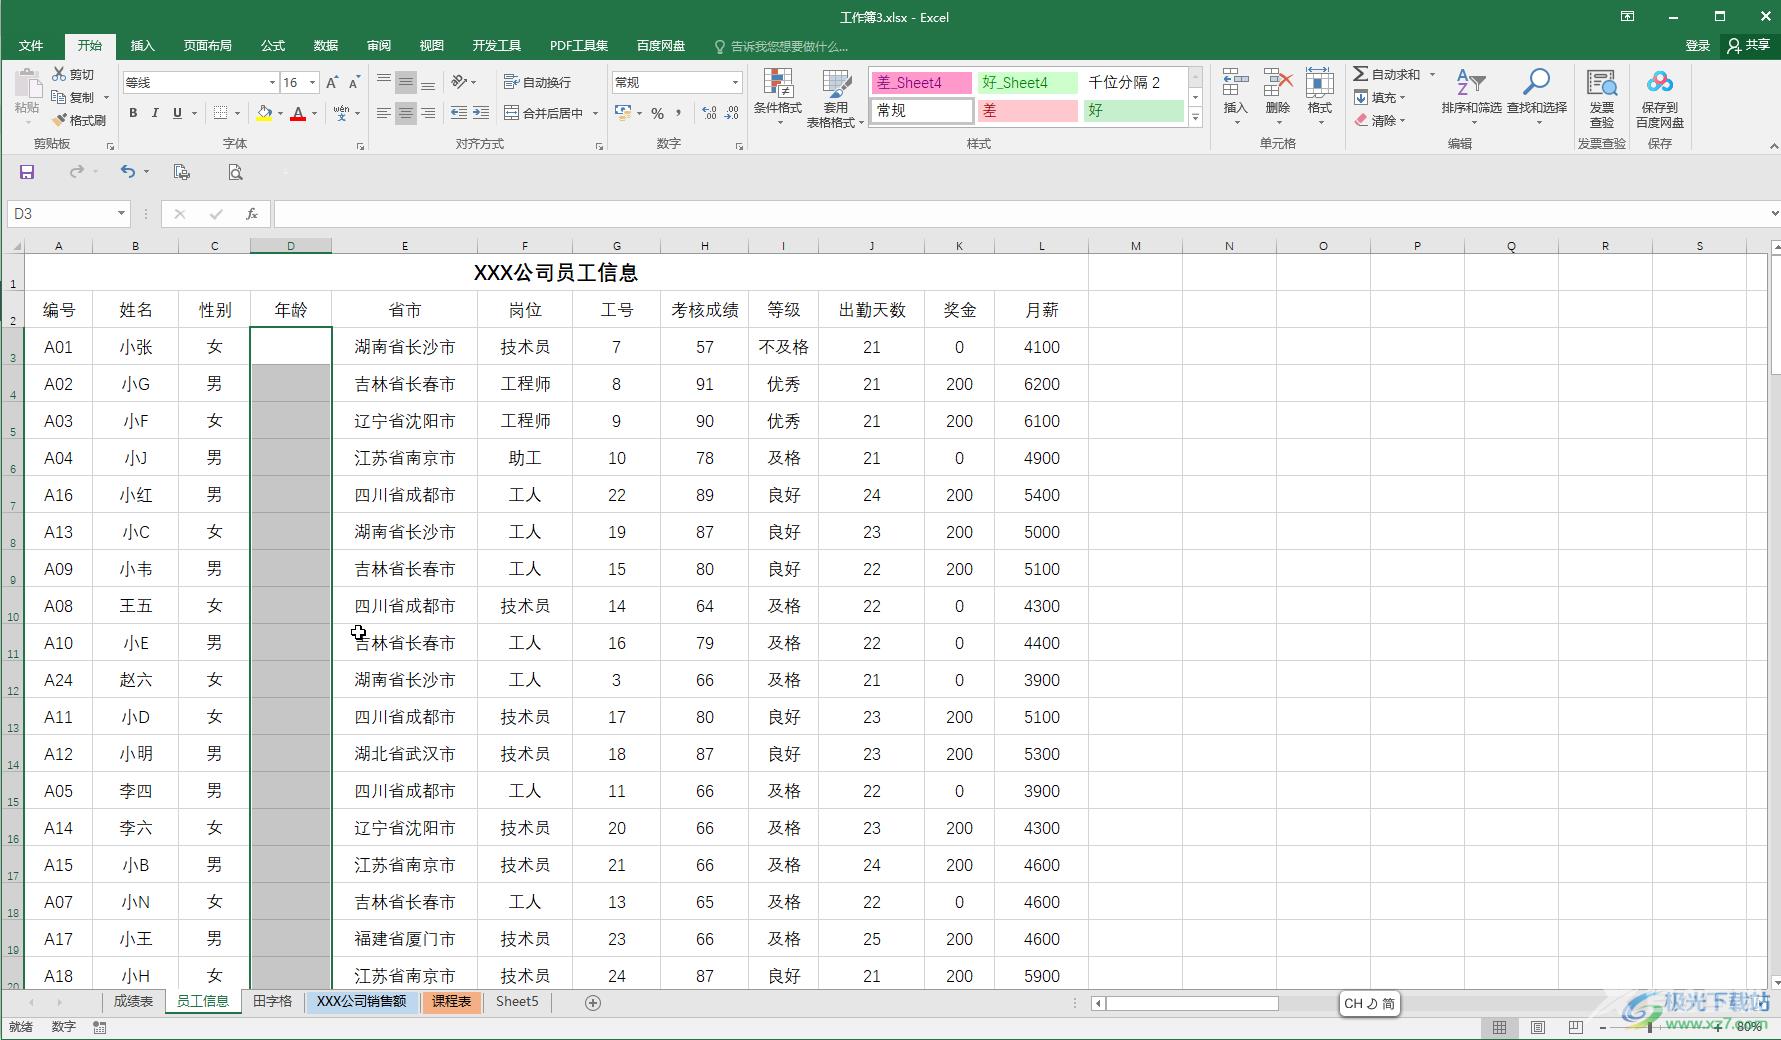The height and width of the screenshot is (1040, 1781).
Task: Click the insert function fx icon
Action: (x=252, y=214)
